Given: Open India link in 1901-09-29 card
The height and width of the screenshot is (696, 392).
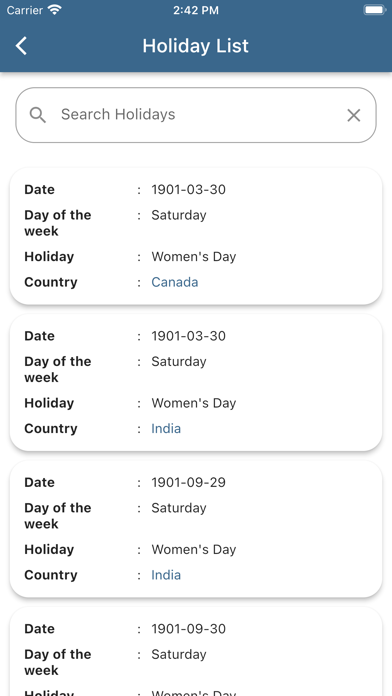Looking at the screenshot, I should (x=166, y=575).
